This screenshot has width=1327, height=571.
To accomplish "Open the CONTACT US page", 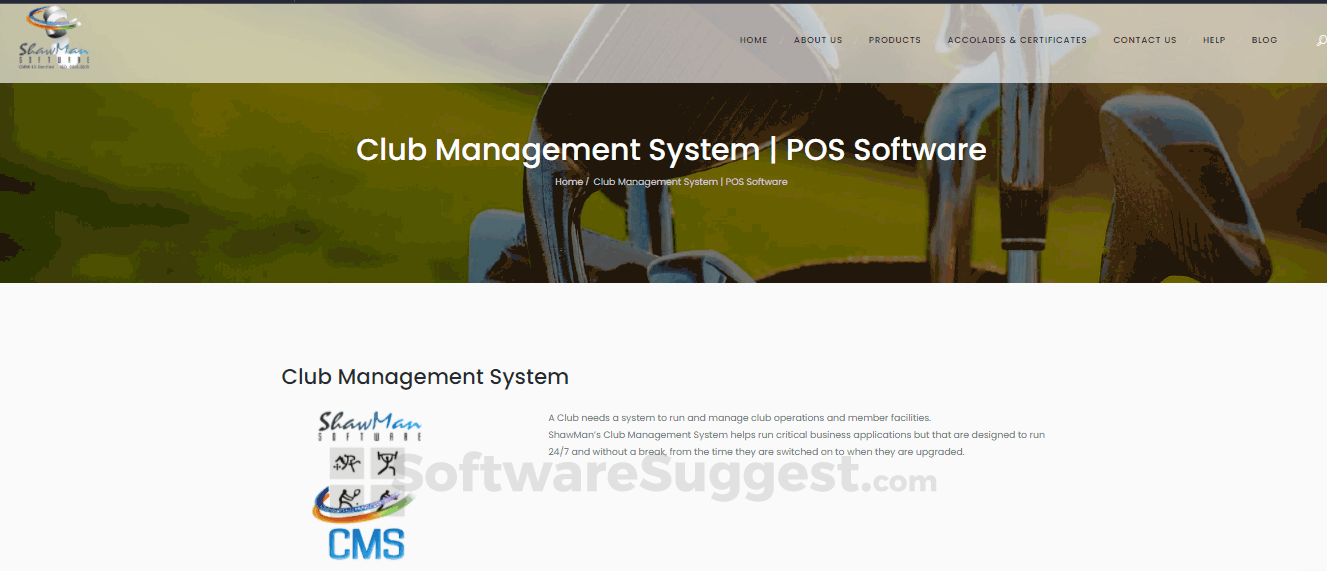I will pyautogui.click(x=1145, y=40).
